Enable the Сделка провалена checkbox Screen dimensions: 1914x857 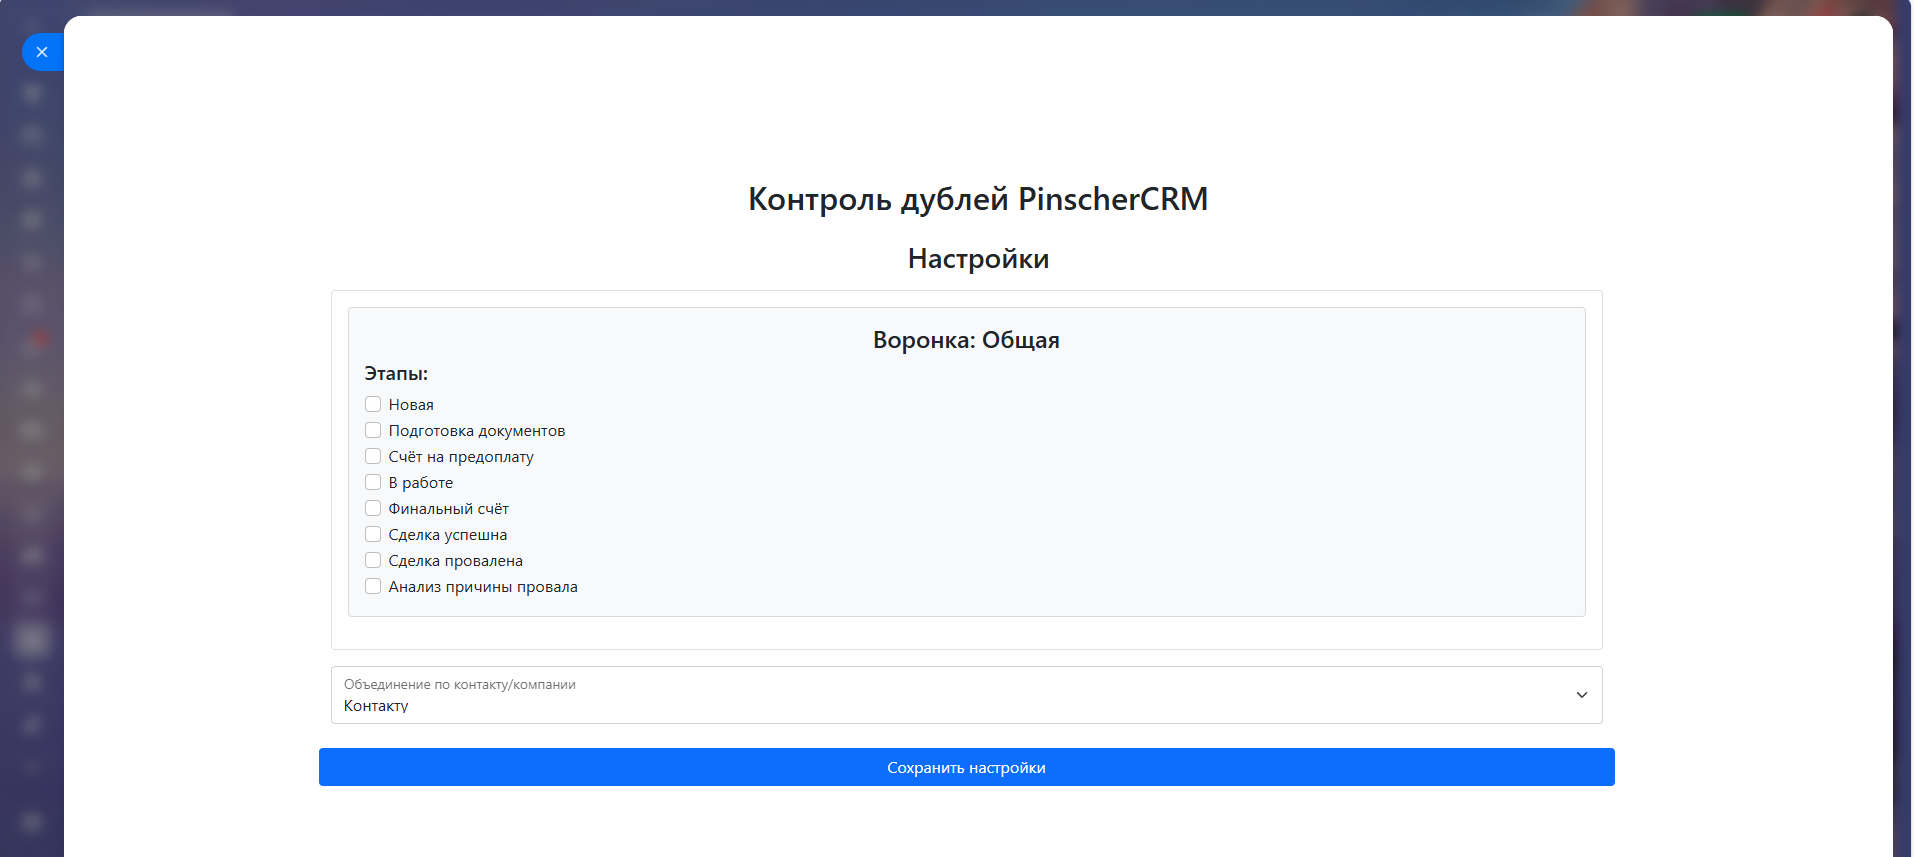[373, 560]
